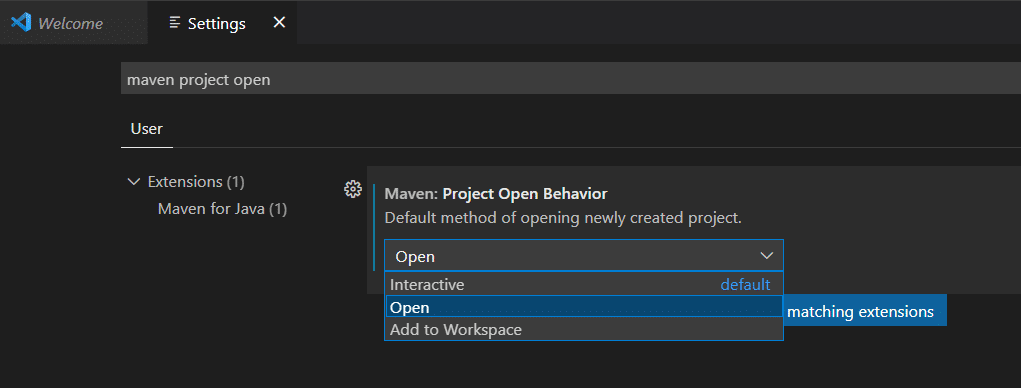Open the gear More Actions icon

click(x=352, y=189)
